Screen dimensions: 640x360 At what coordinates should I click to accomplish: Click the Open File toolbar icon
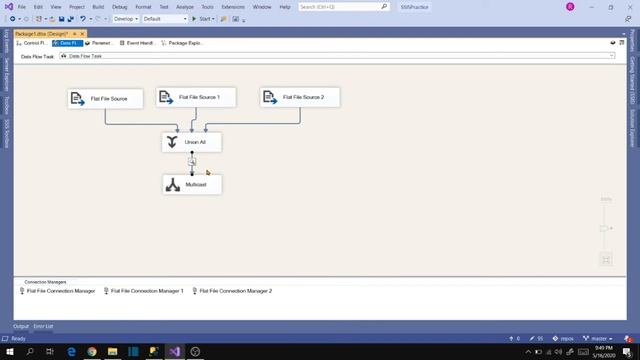pos(52,19)
